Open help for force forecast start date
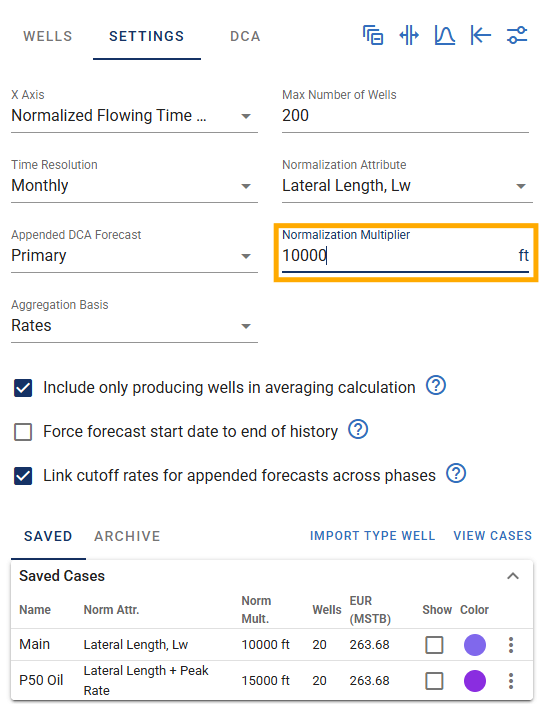546x704 pixels. (x=358, y=430)
